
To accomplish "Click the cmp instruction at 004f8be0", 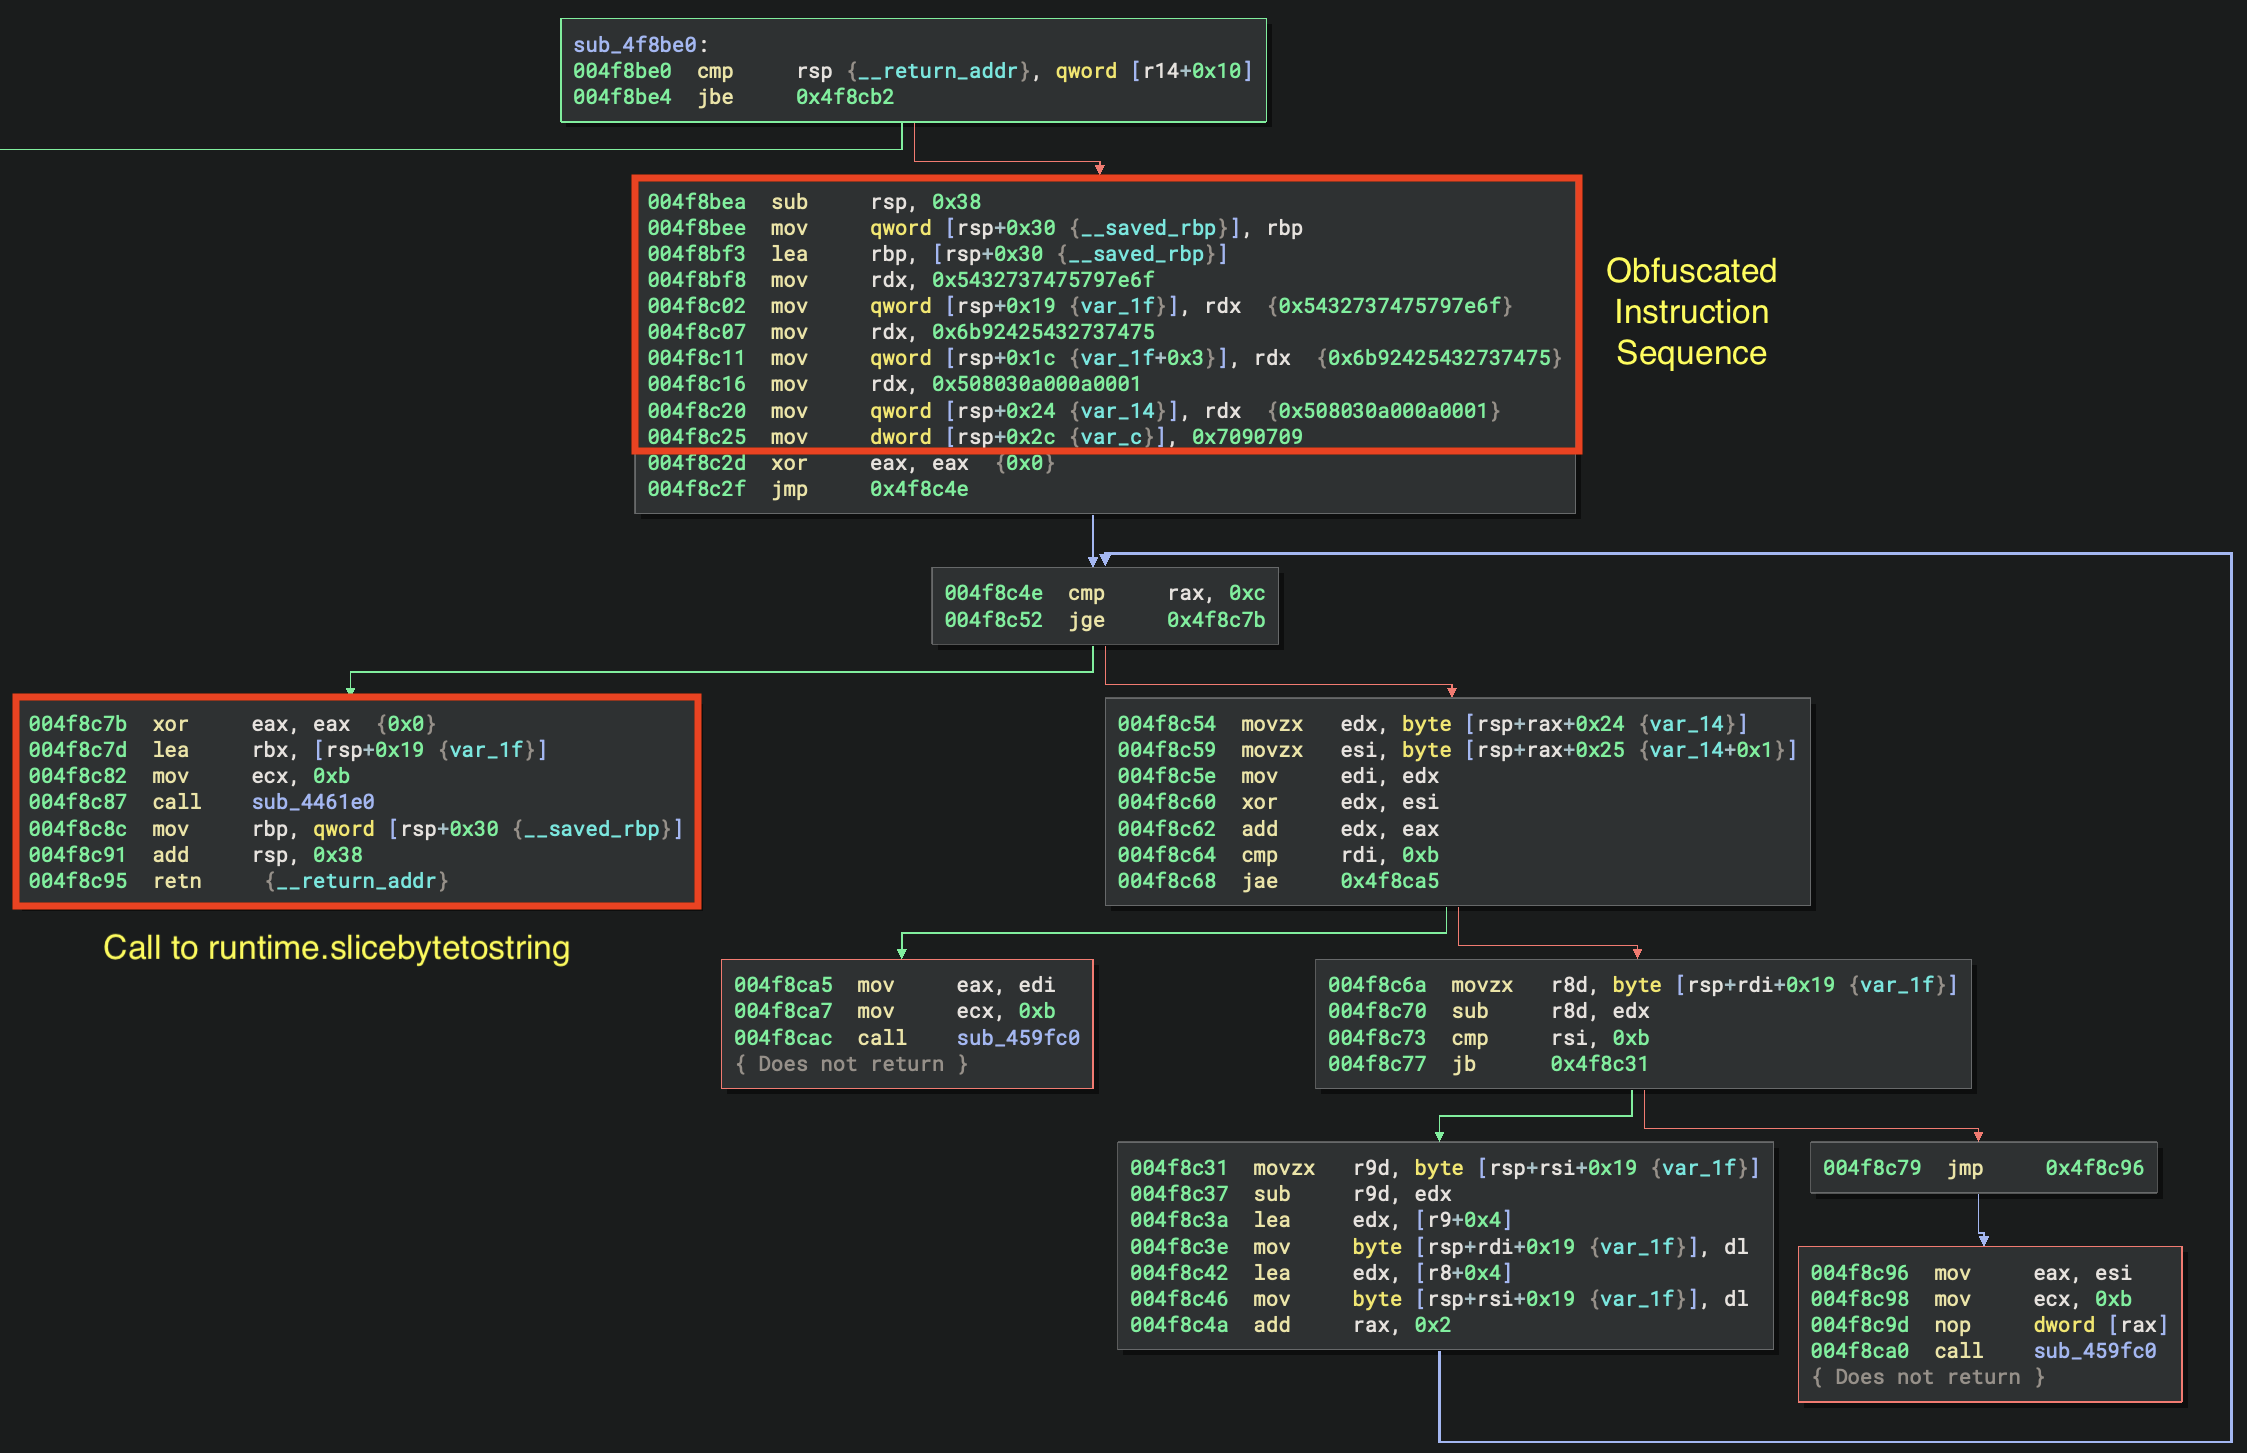I will tap(912, 71).
